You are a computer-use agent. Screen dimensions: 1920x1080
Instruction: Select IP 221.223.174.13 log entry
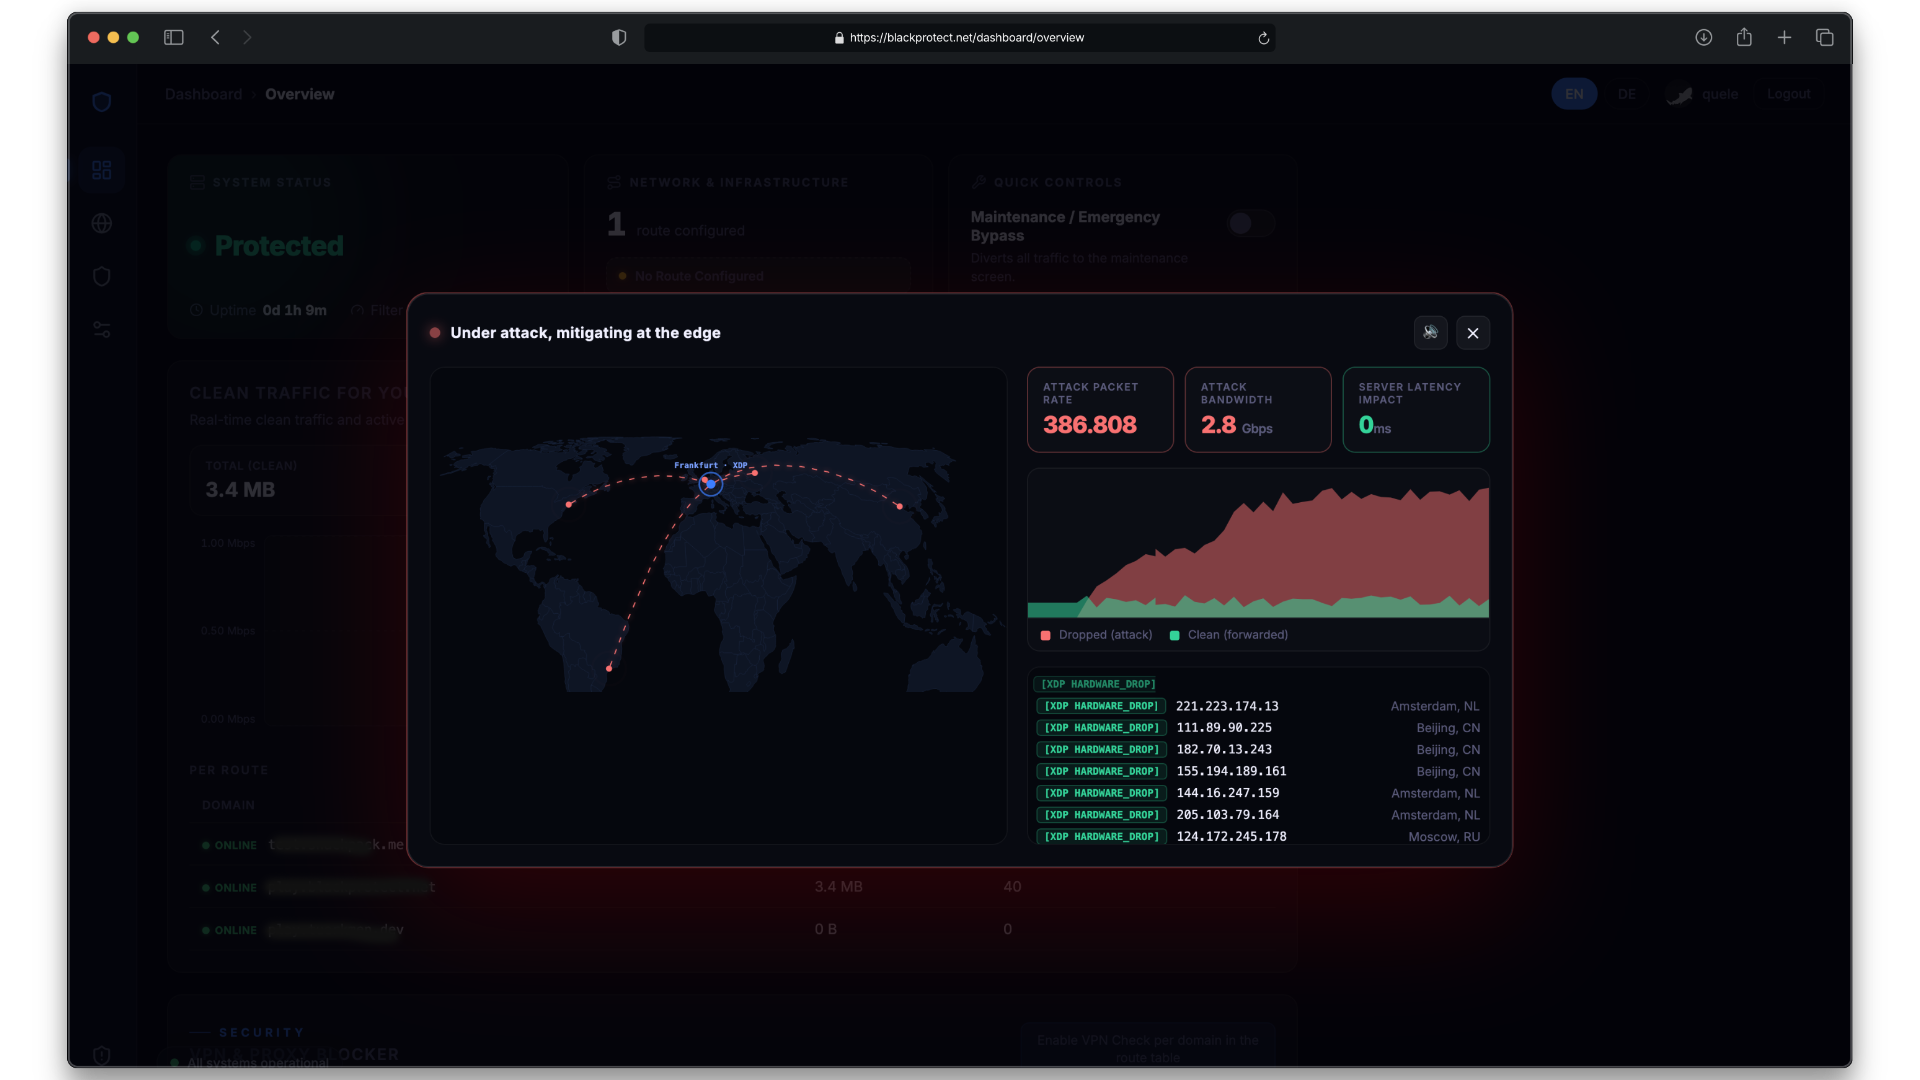point(1258,706)
